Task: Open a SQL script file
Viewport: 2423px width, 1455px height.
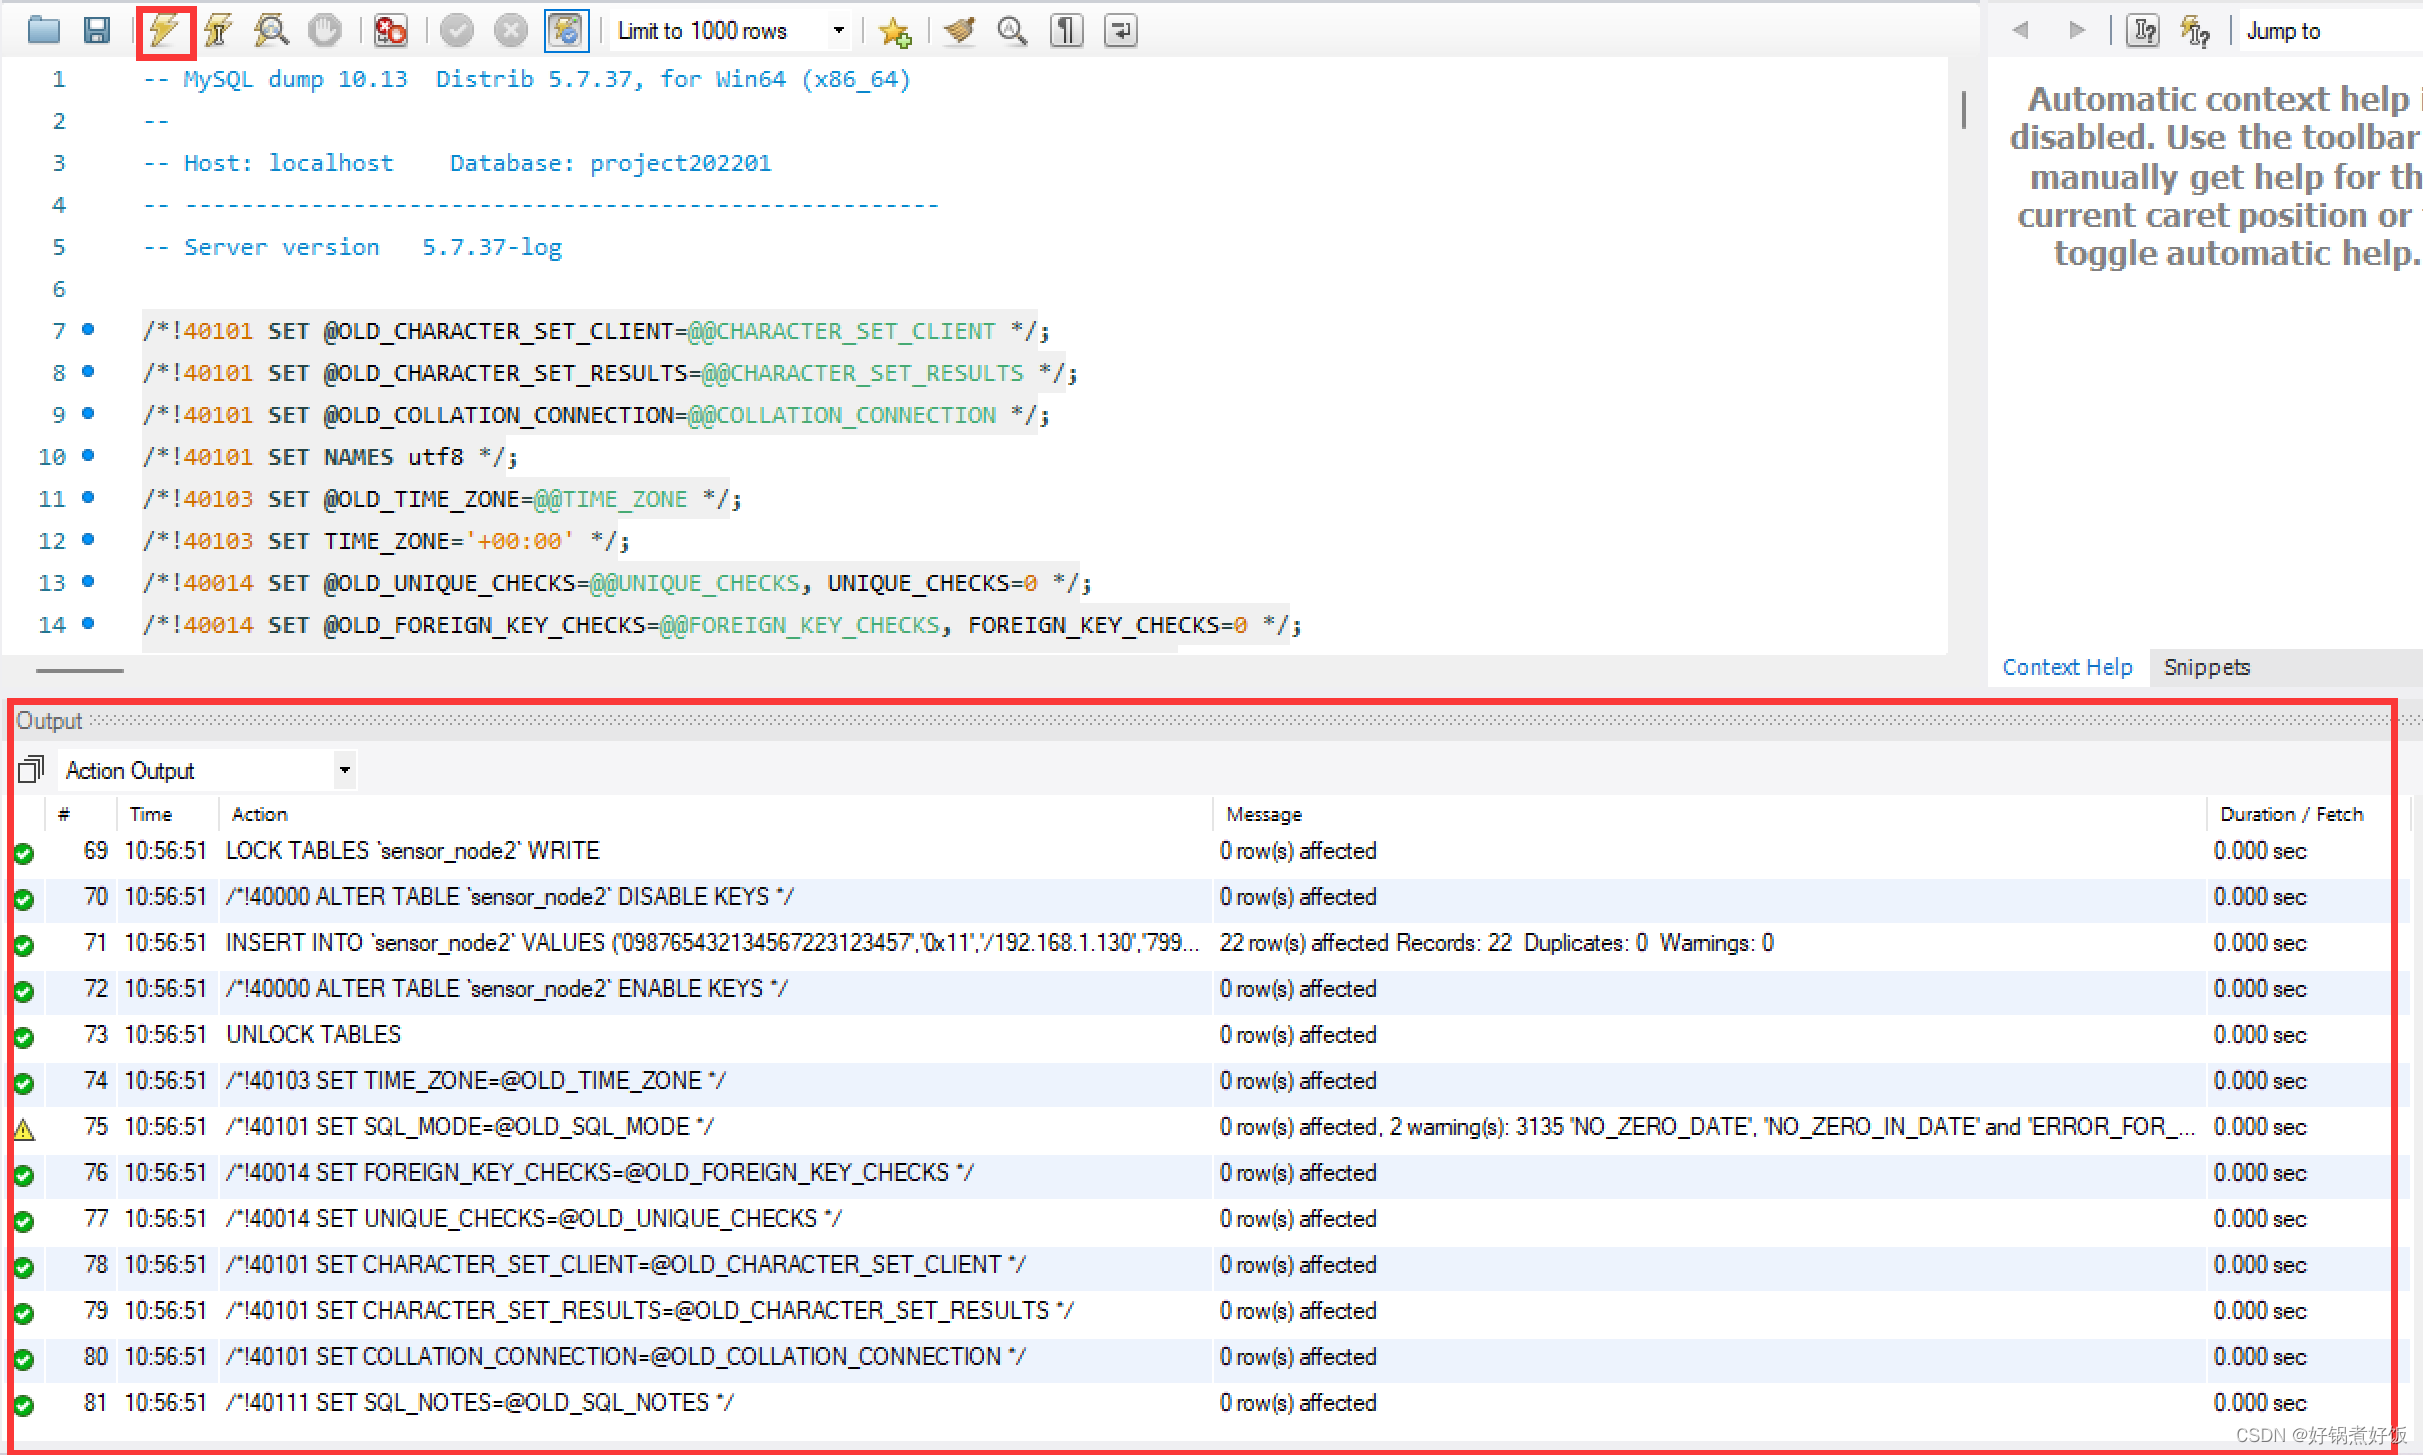Action: (44, 32)
